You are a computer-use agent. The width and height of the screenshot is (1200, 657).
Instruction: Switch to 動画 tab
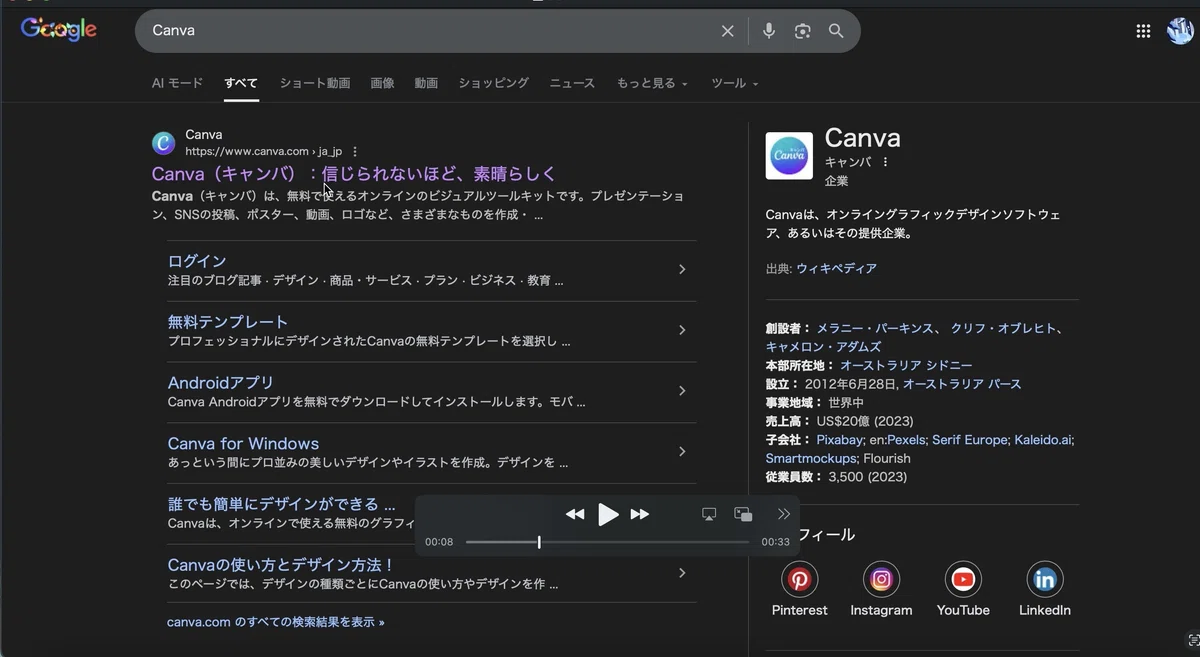pos(426,83)
